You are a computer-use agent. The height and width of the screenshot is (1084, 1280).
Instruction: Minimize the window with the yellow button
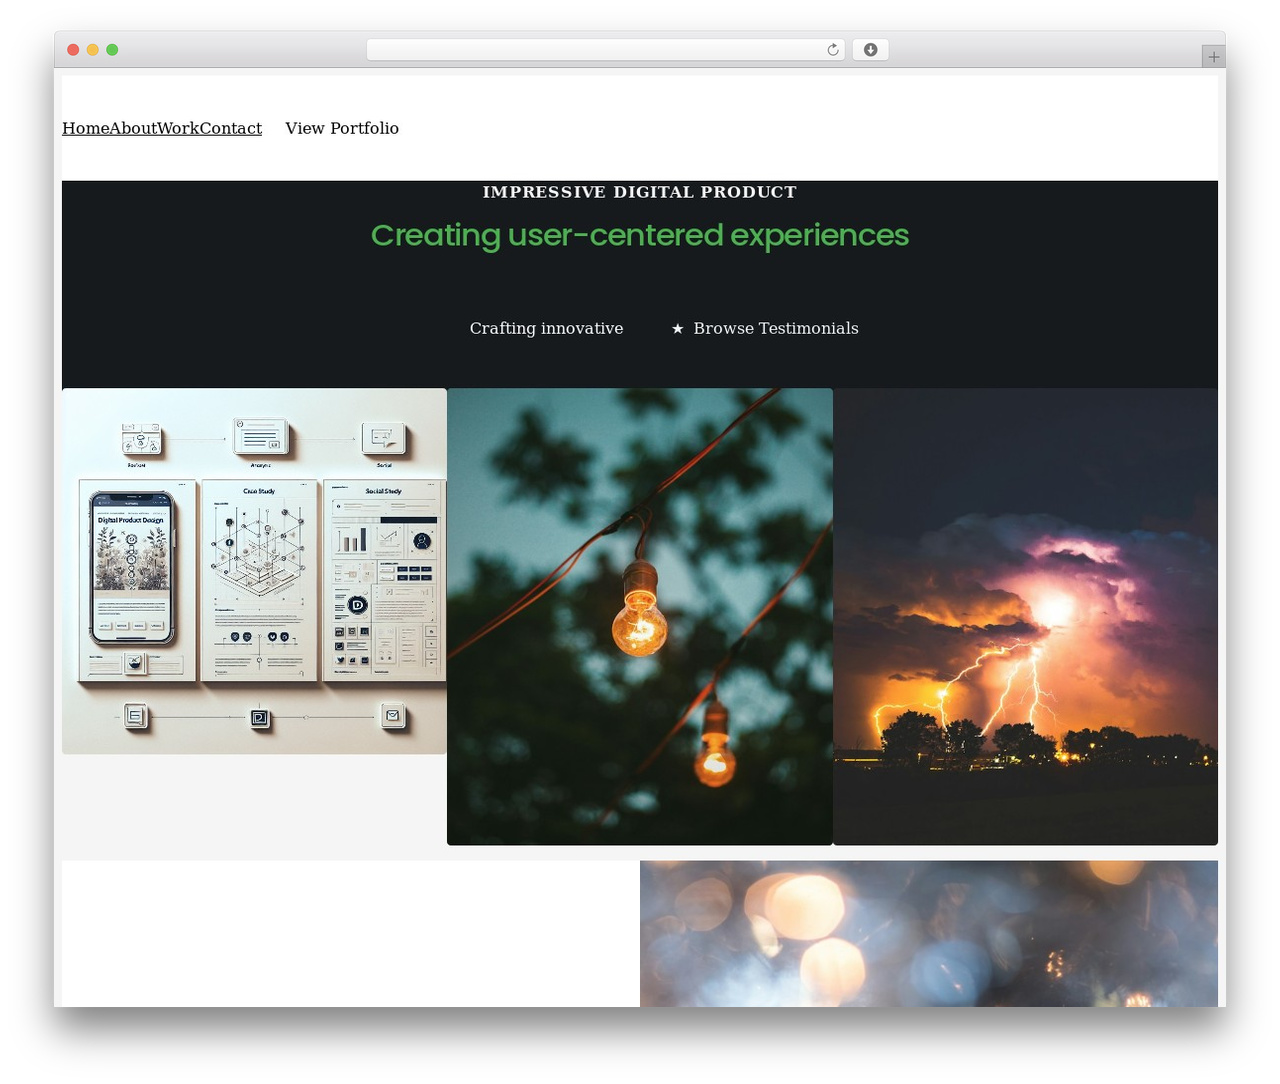coord(92,50)
